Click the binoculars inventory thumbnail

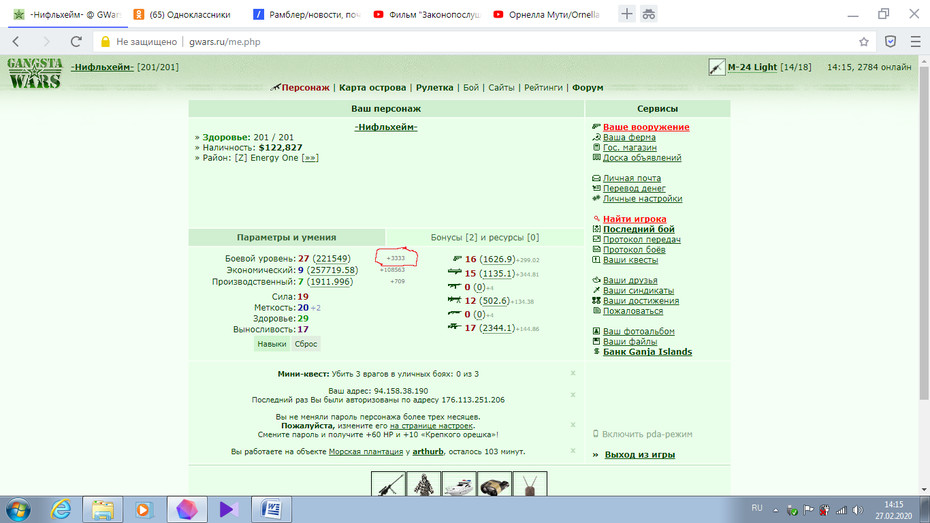494,484
